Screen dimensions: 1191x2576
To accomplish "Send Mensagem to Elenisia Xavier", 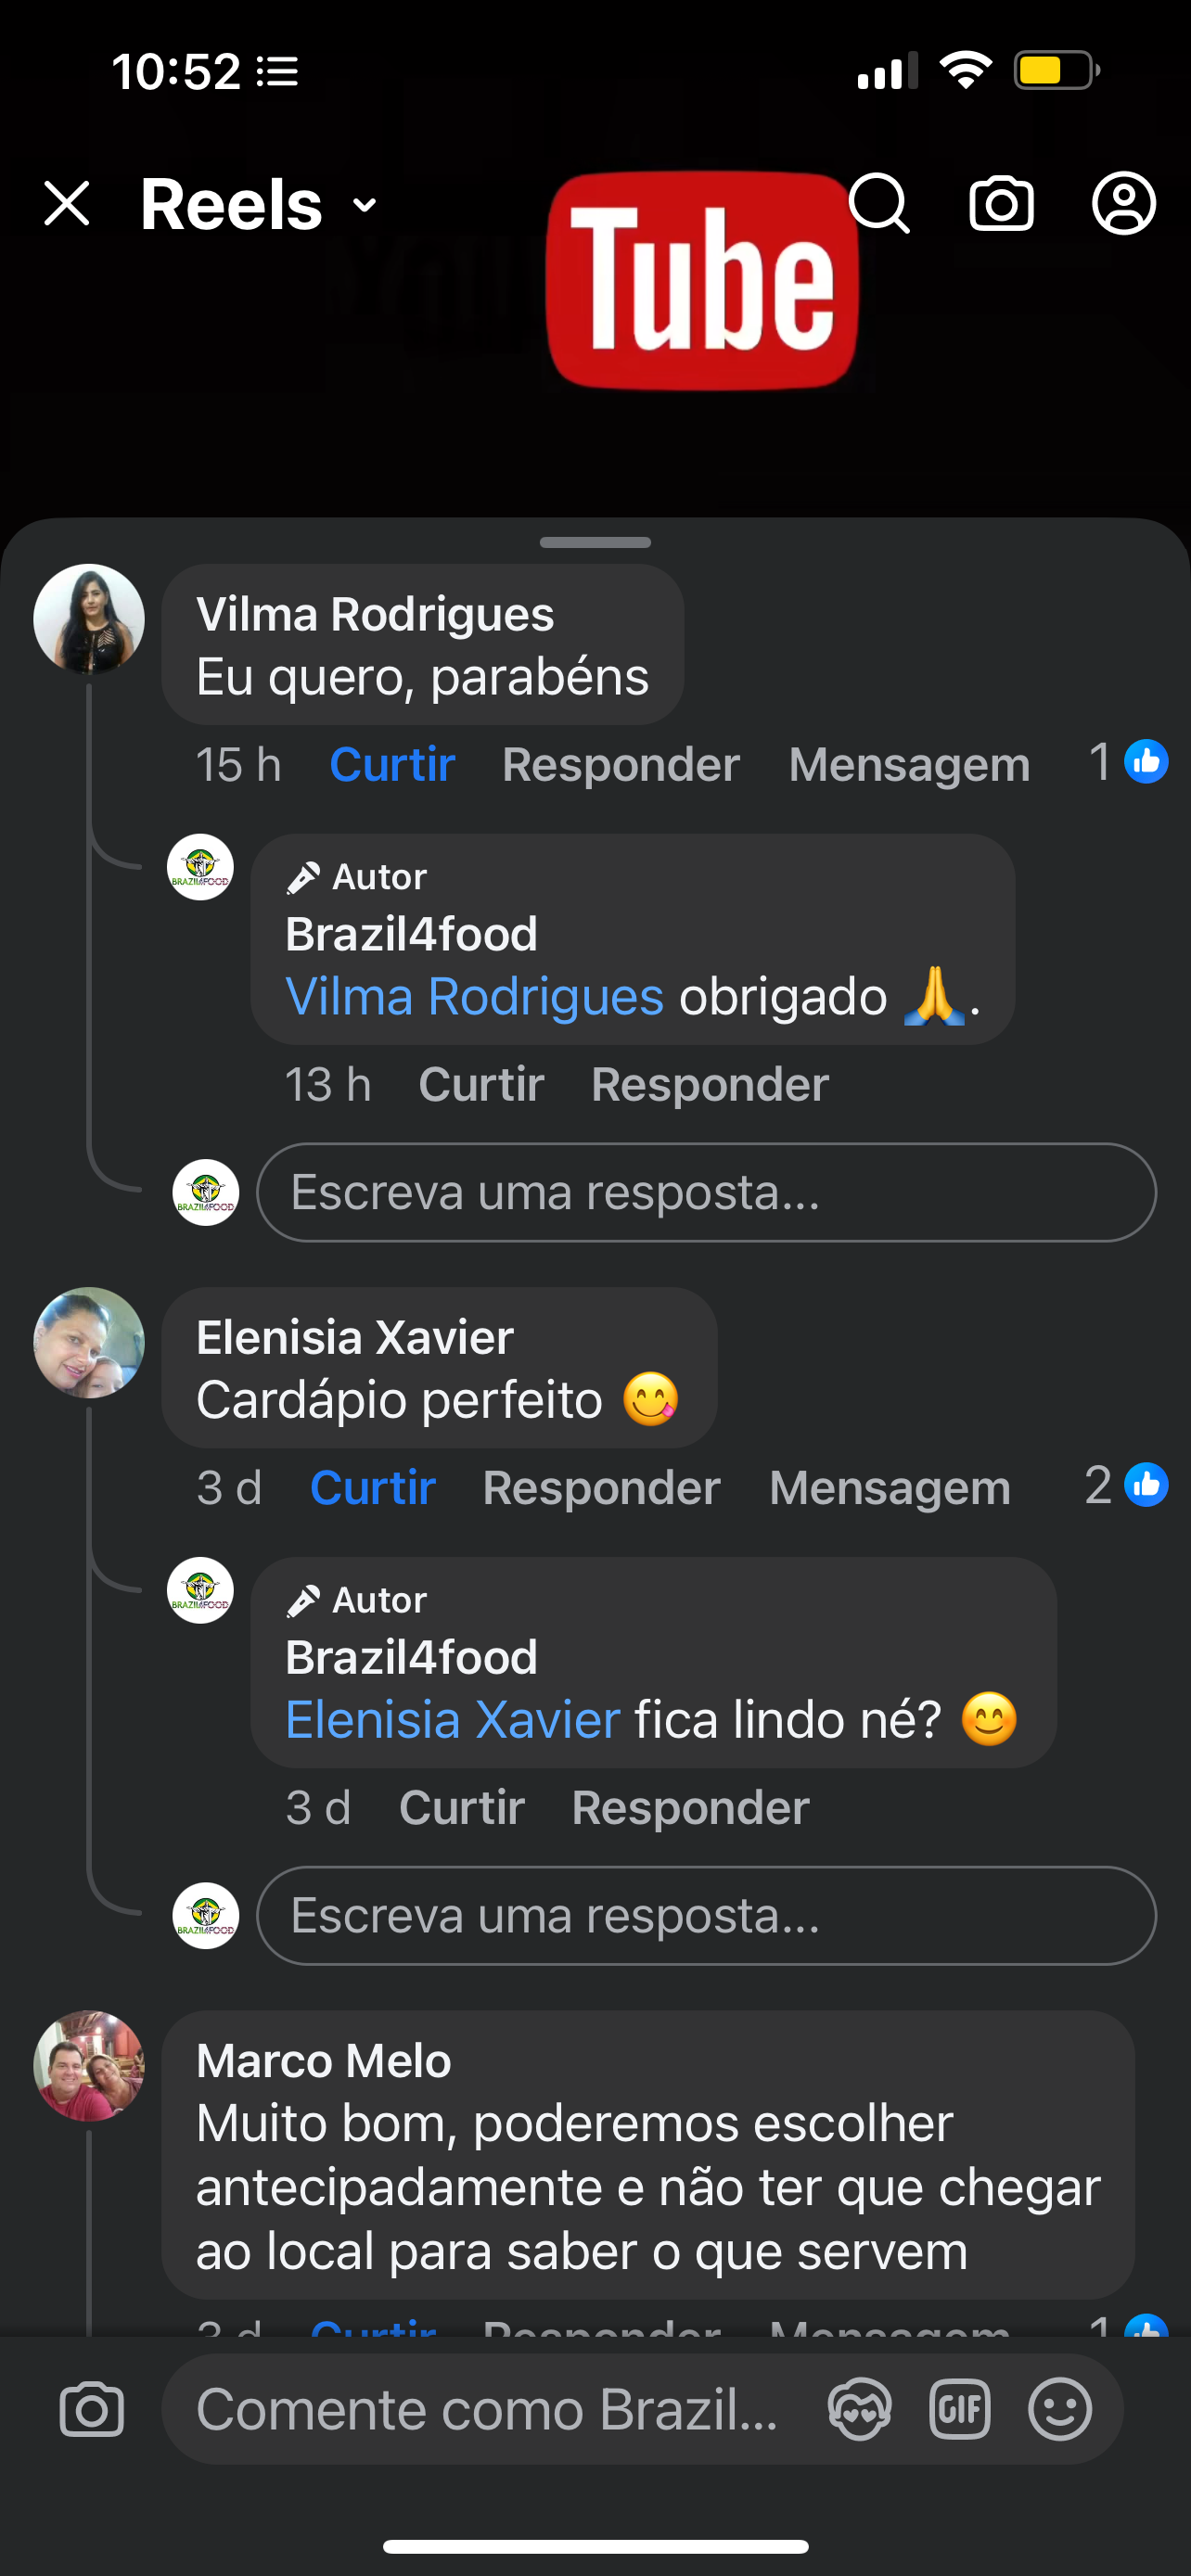I will (889, 1488).
